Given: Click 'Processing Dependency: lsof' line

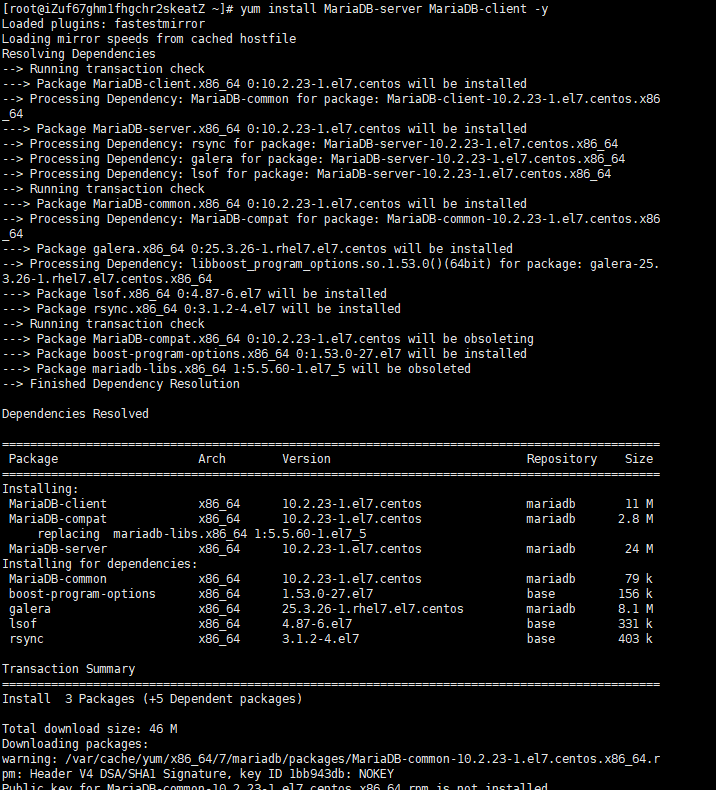Looking at the screenshot, I should (x=306, y=174).
